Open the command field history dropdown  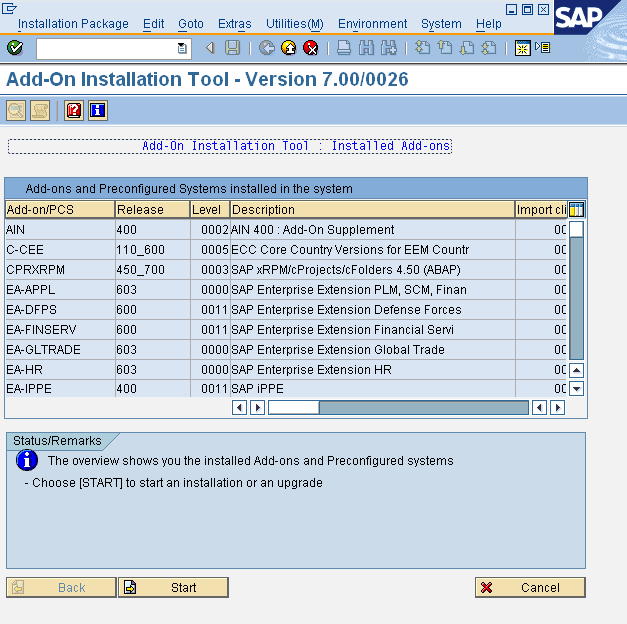point(182,48)
